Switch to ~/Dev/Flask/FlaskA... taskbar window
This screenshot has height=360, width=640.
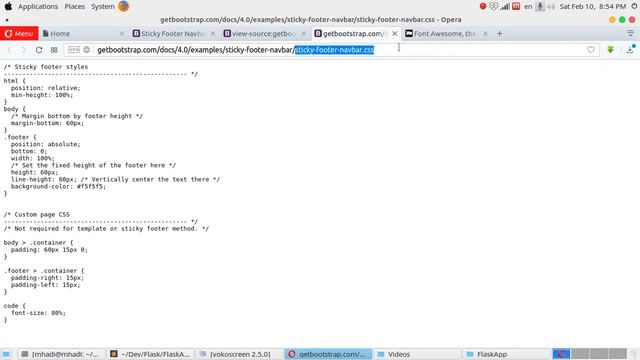(x=151, y=354)
